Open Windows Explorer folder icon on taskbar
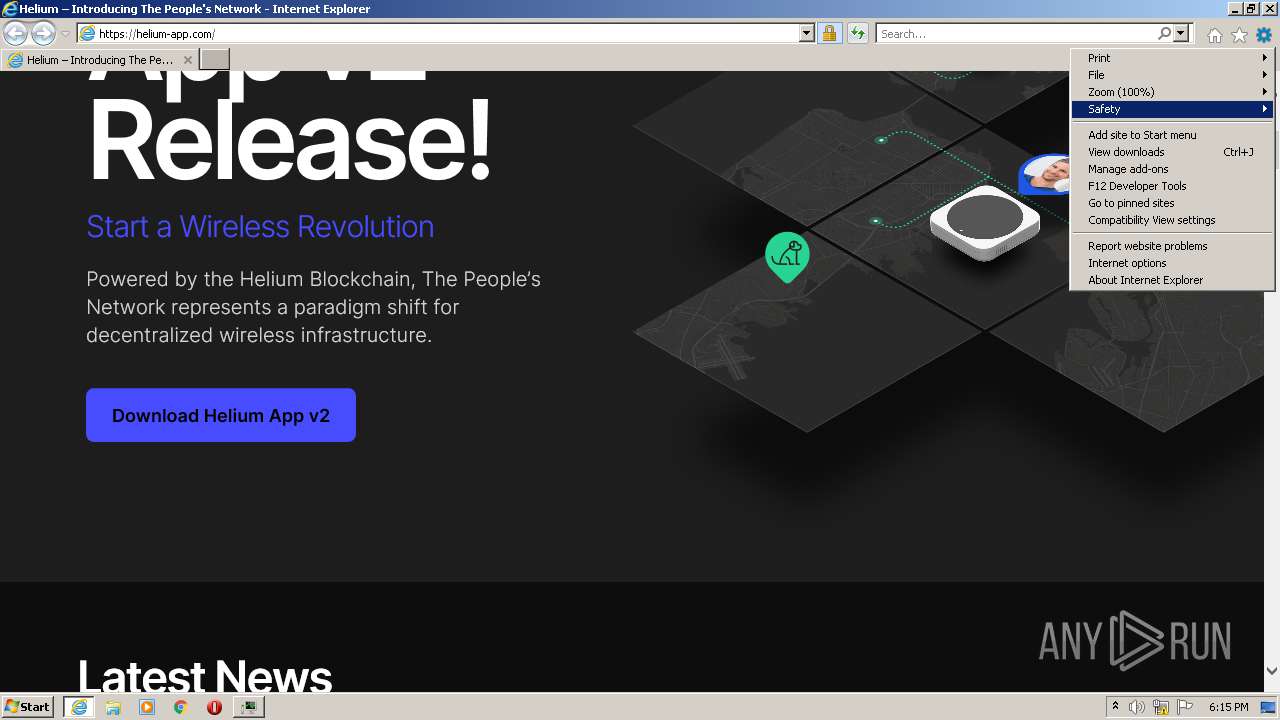1280x720 pixels. 113,707
